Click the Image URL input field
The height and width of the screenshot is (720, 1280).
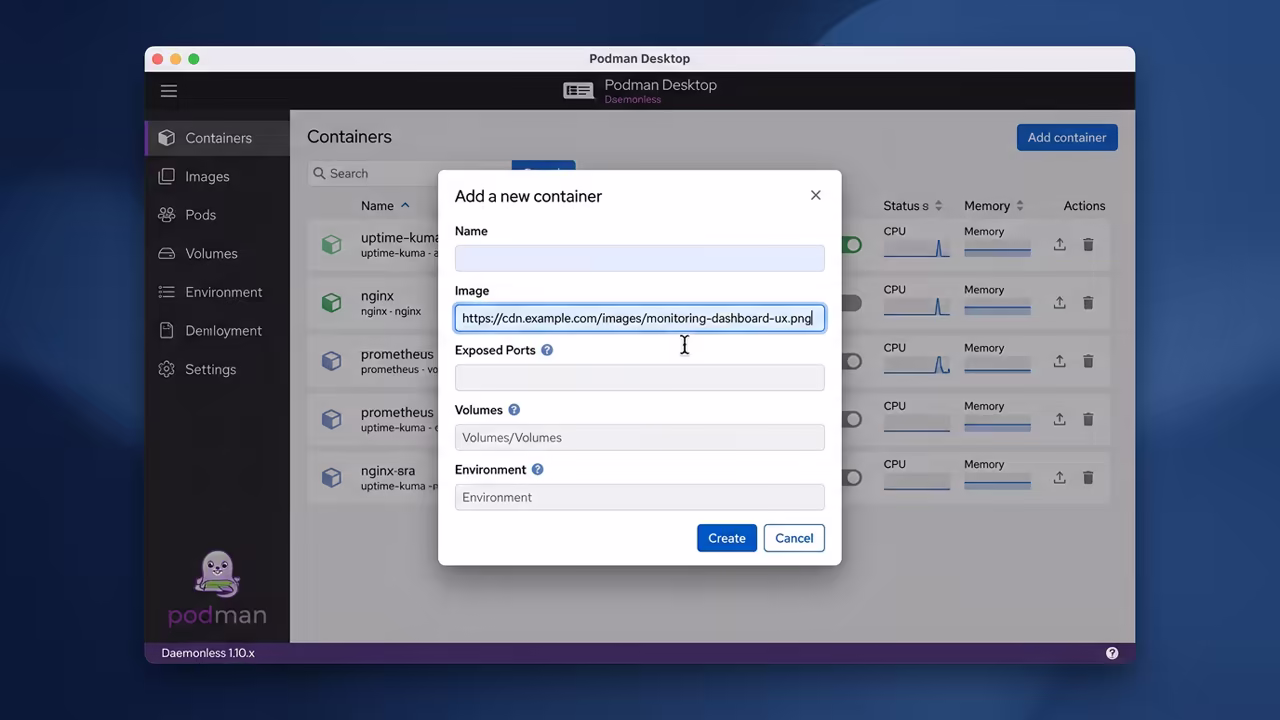point(640,318)
